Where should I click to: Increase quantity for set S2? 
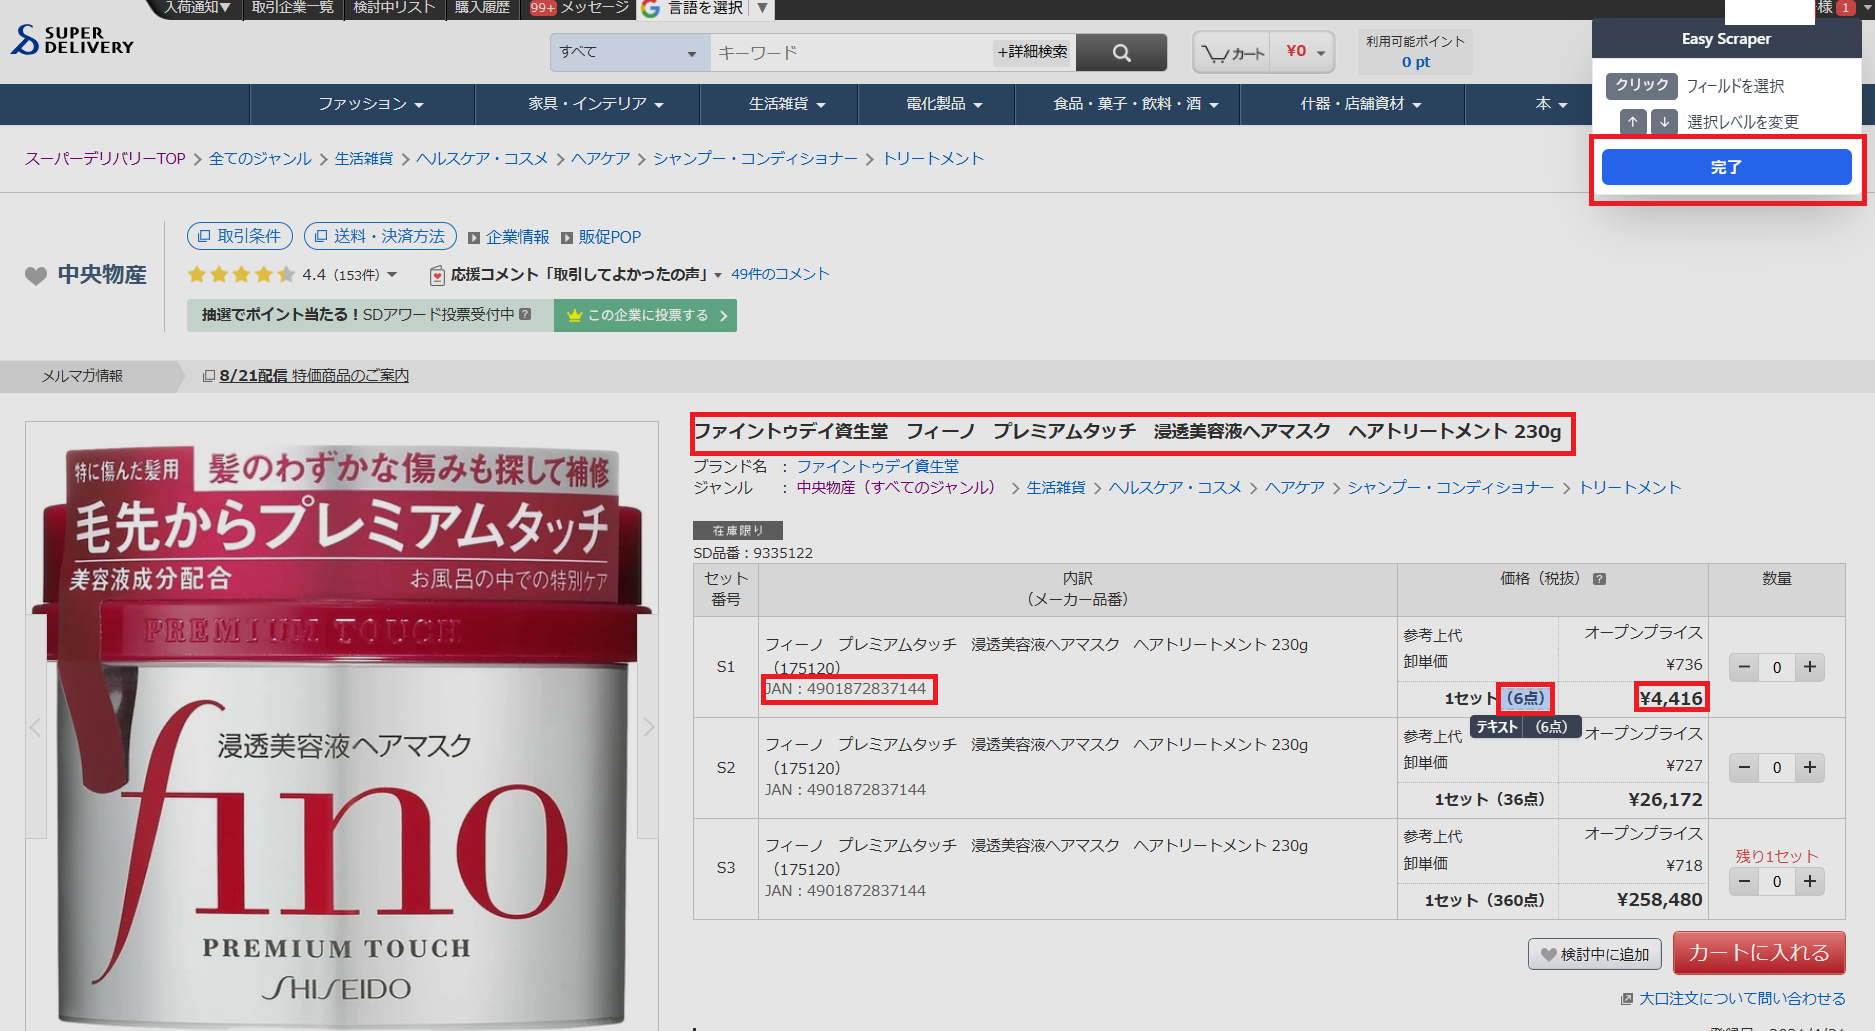click(1810, 767)
